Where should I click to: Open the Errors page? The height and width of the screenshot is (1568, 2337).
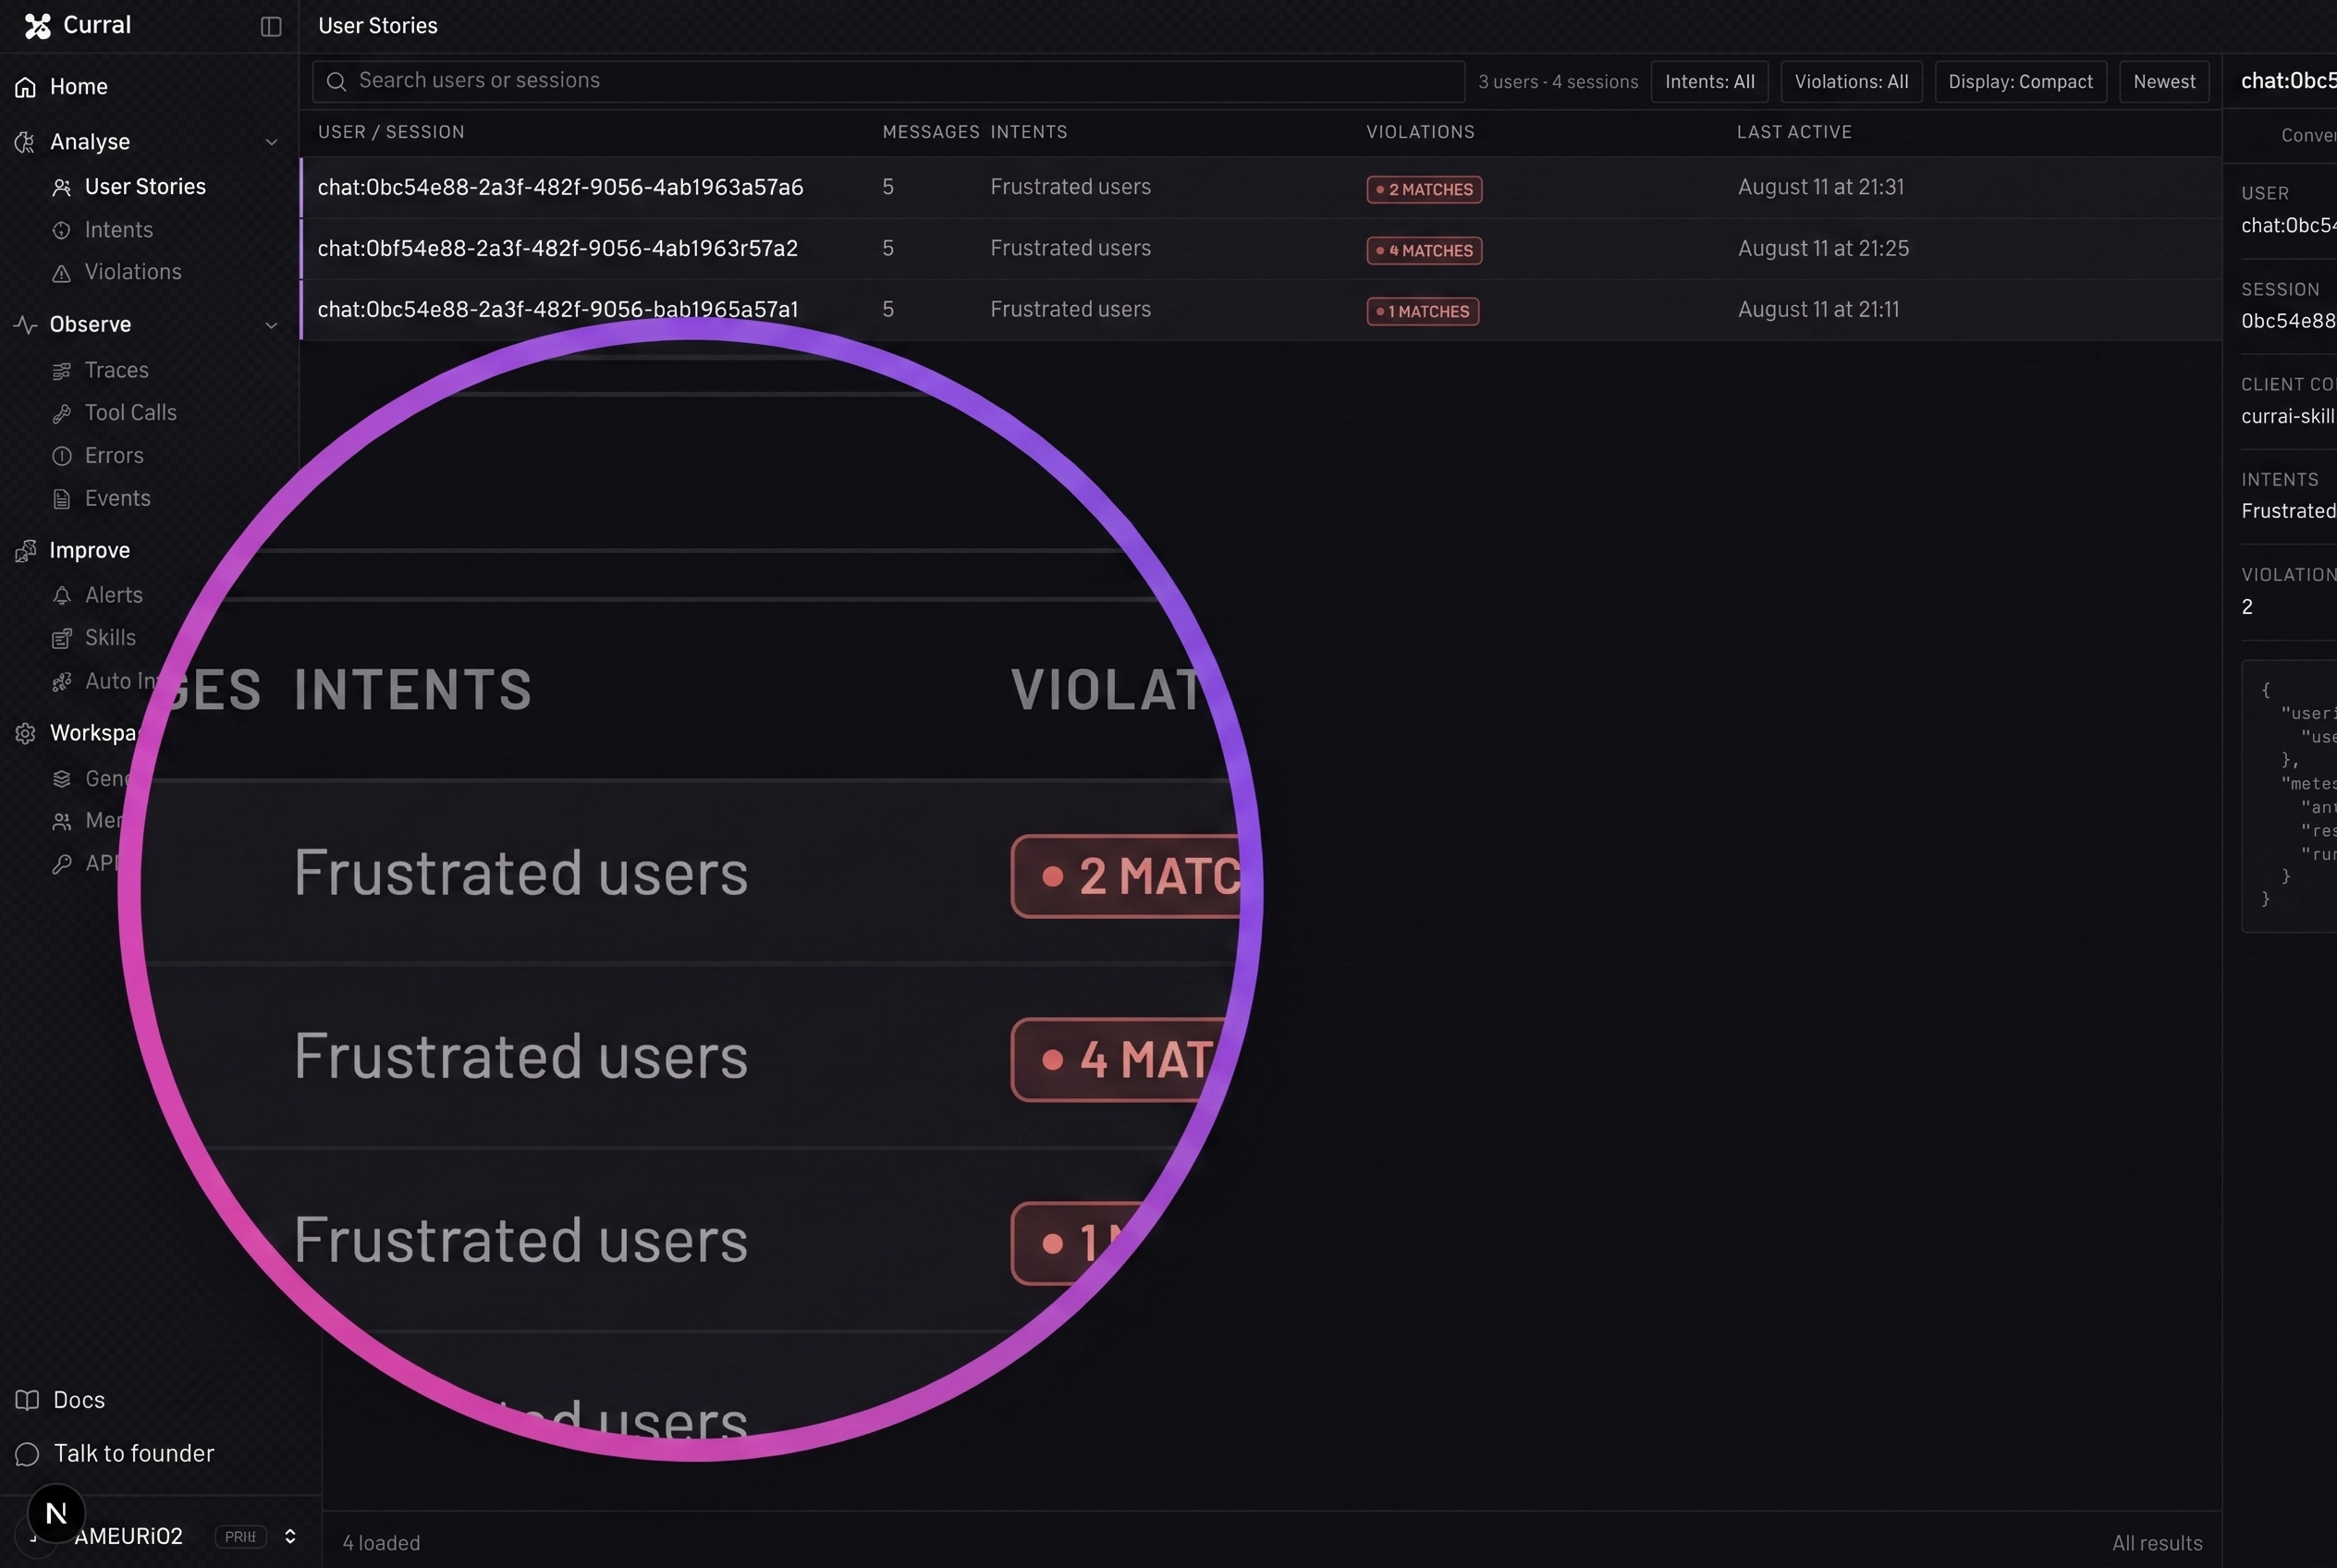click(114, 456)
